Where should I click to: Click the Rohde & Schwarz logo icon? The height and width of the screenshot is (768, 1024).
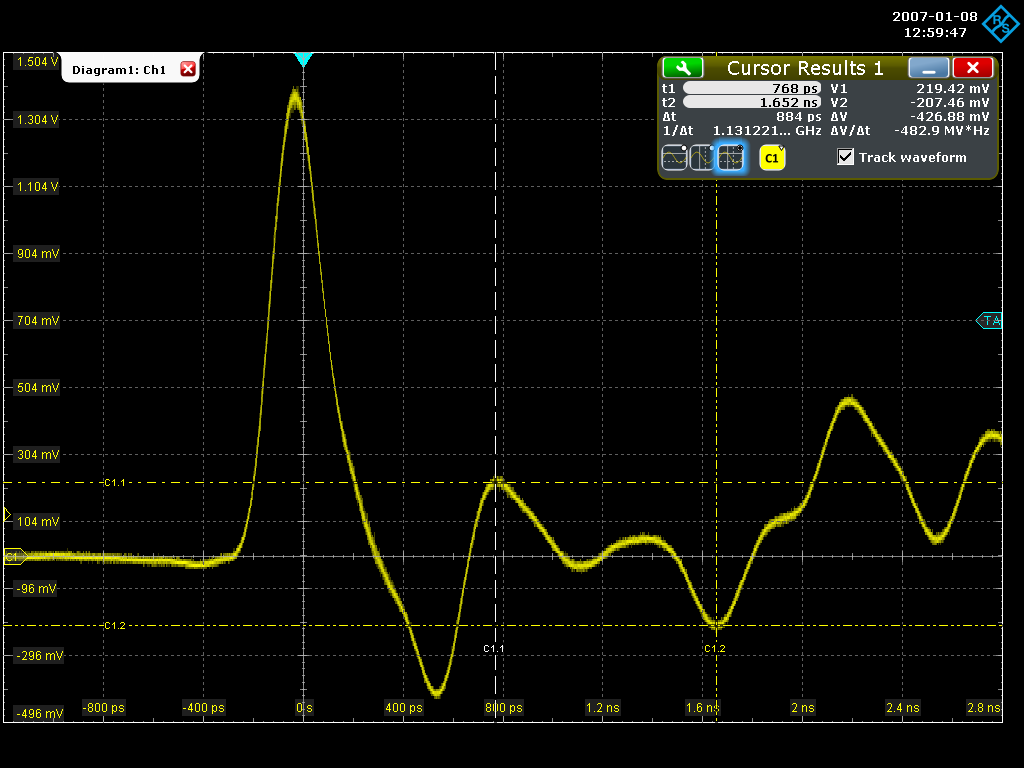click(x=1000, y=24)
